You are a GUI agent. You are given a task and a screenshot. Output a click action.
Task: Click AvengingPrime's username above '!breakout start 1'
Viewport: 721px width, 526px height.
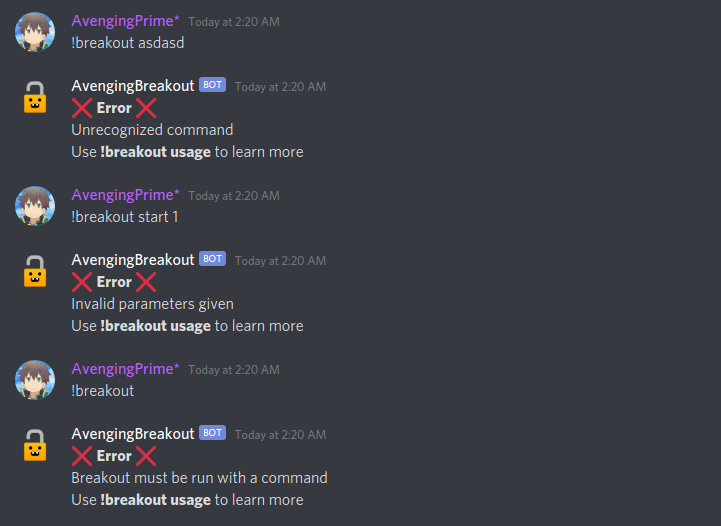125,195
